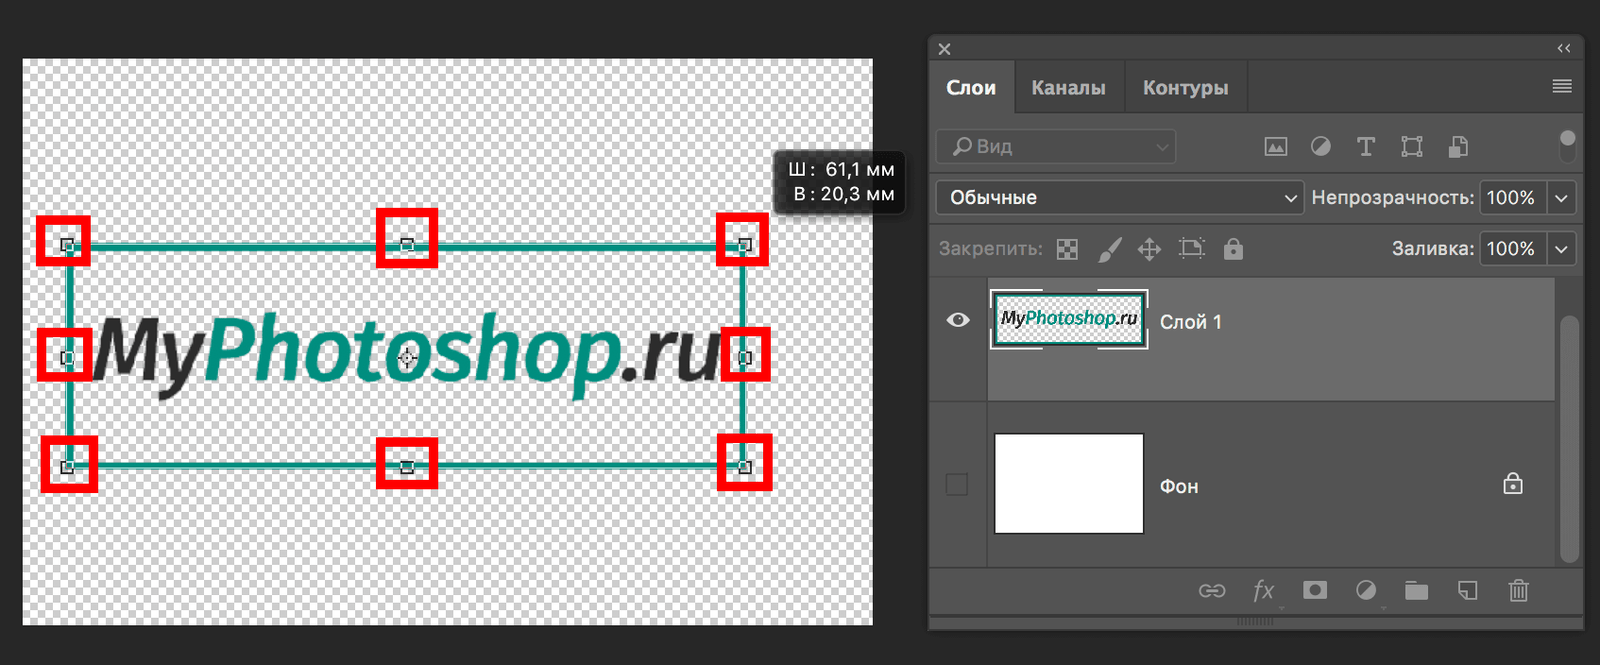Show the Фон layer visibility box

(957, 485)
